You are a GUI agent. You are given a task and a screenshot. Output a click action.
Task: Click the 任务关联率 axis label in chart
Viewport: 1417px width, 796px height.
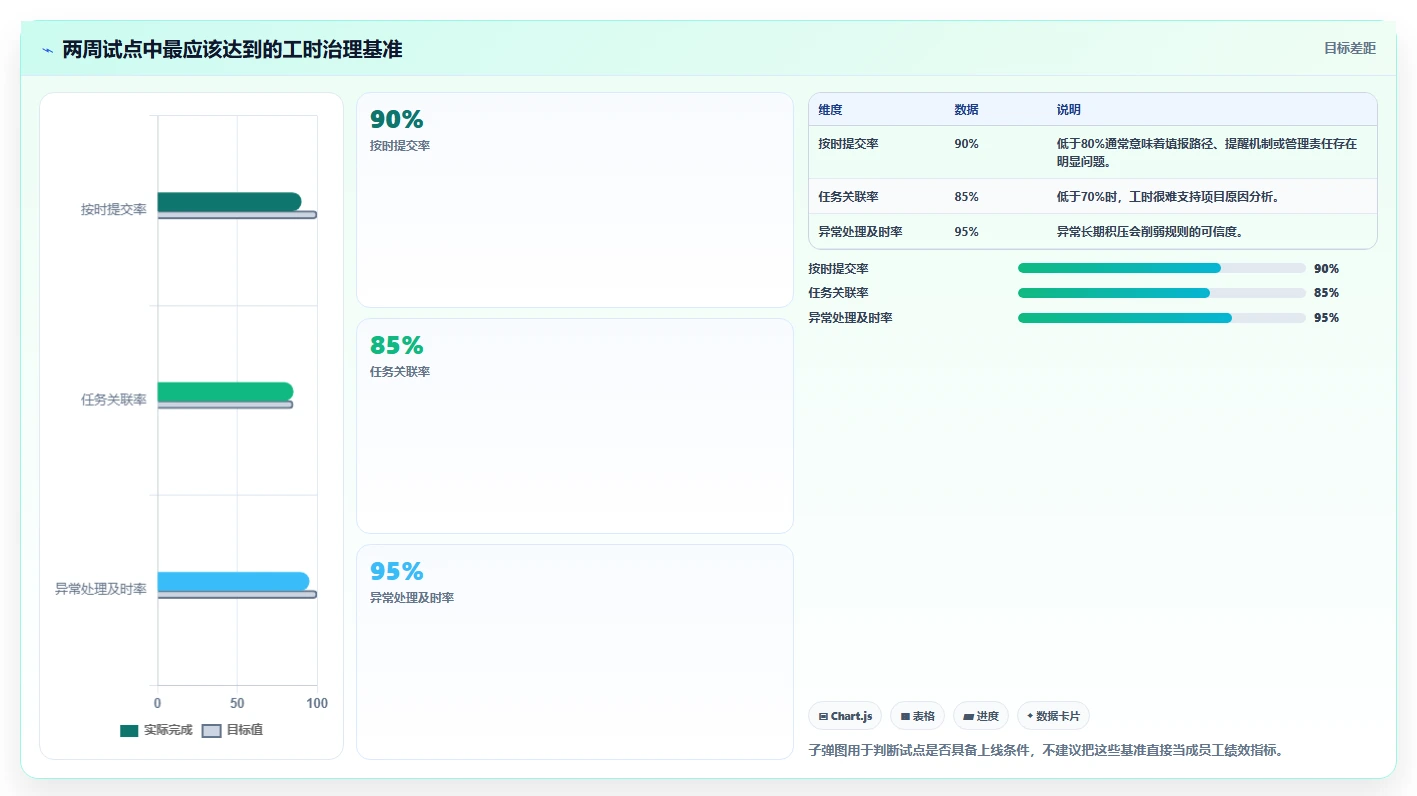click(114, 400)
